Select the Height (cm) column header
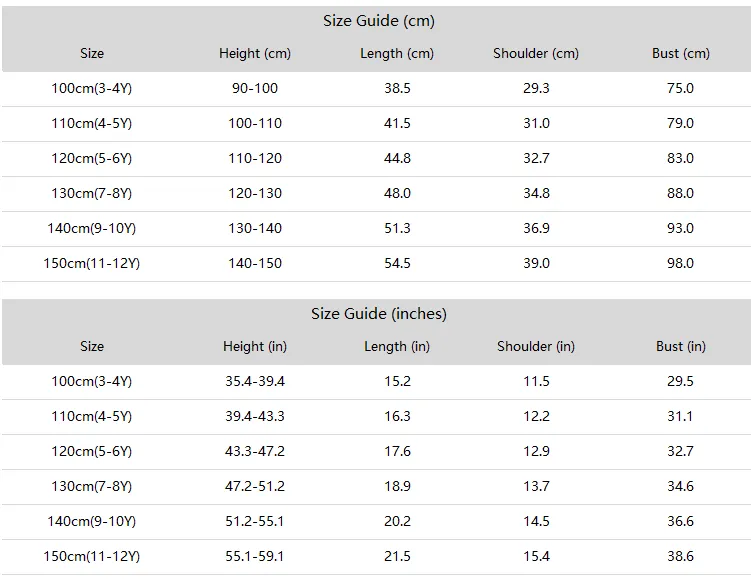Image resolution: width=751 pixels, height=579 pixels. [255, 54]
